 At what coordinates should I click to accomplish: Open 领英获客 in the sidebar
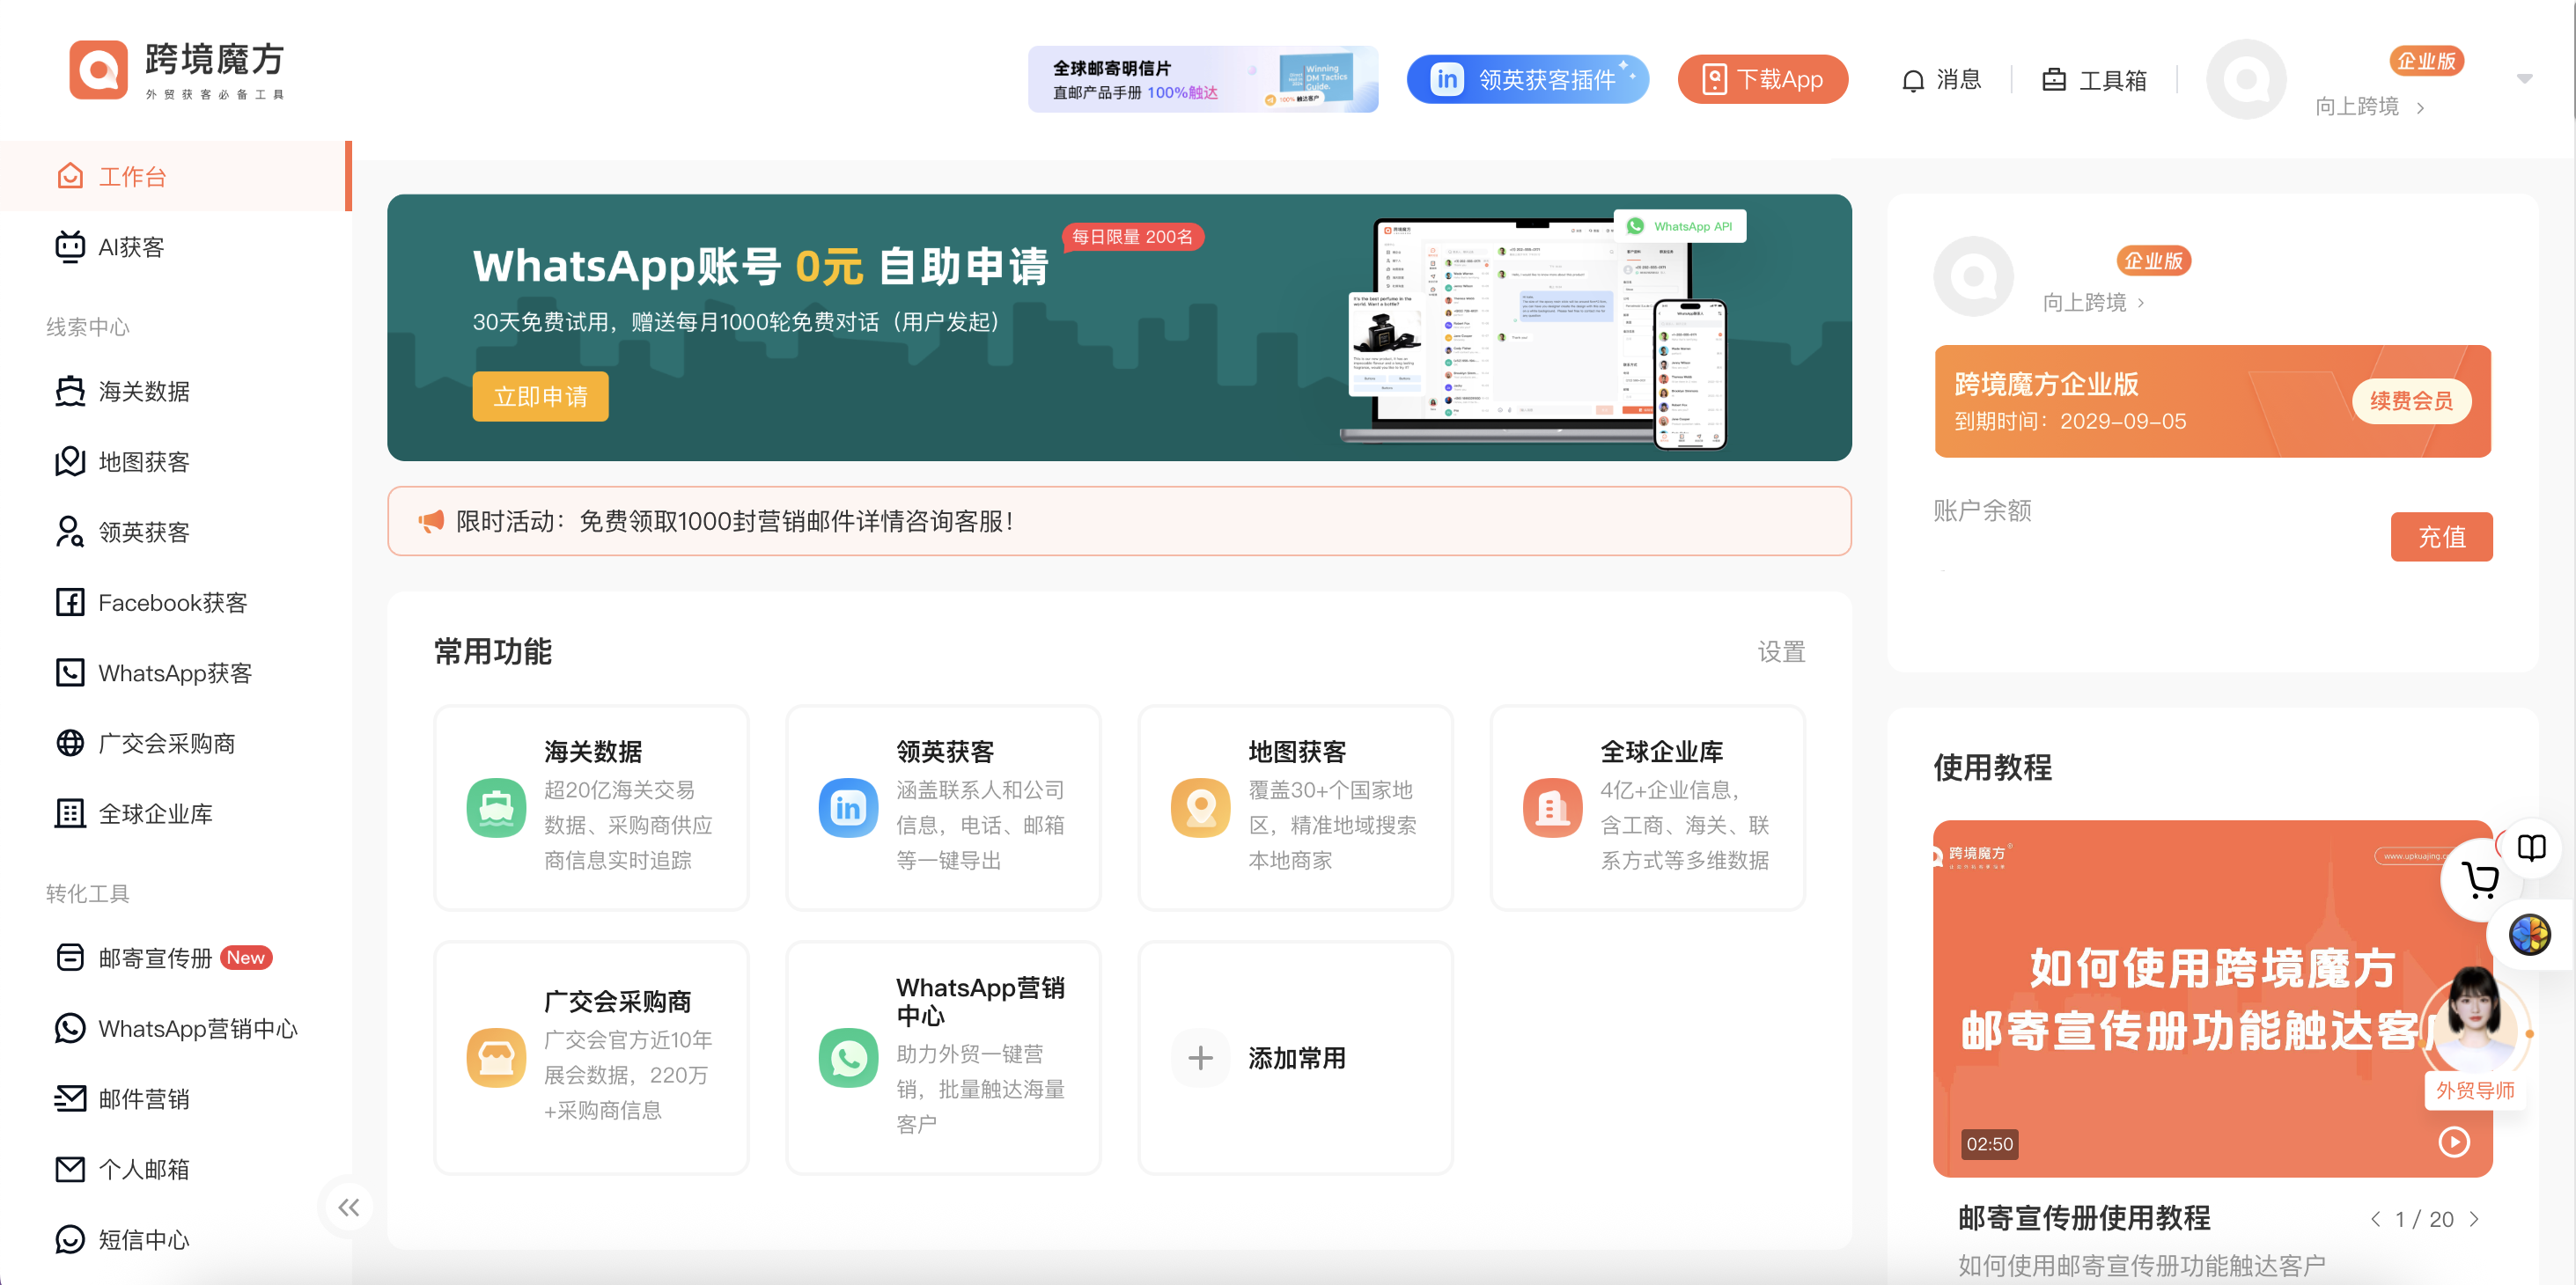pyautogui.click(x=144, y=532)
